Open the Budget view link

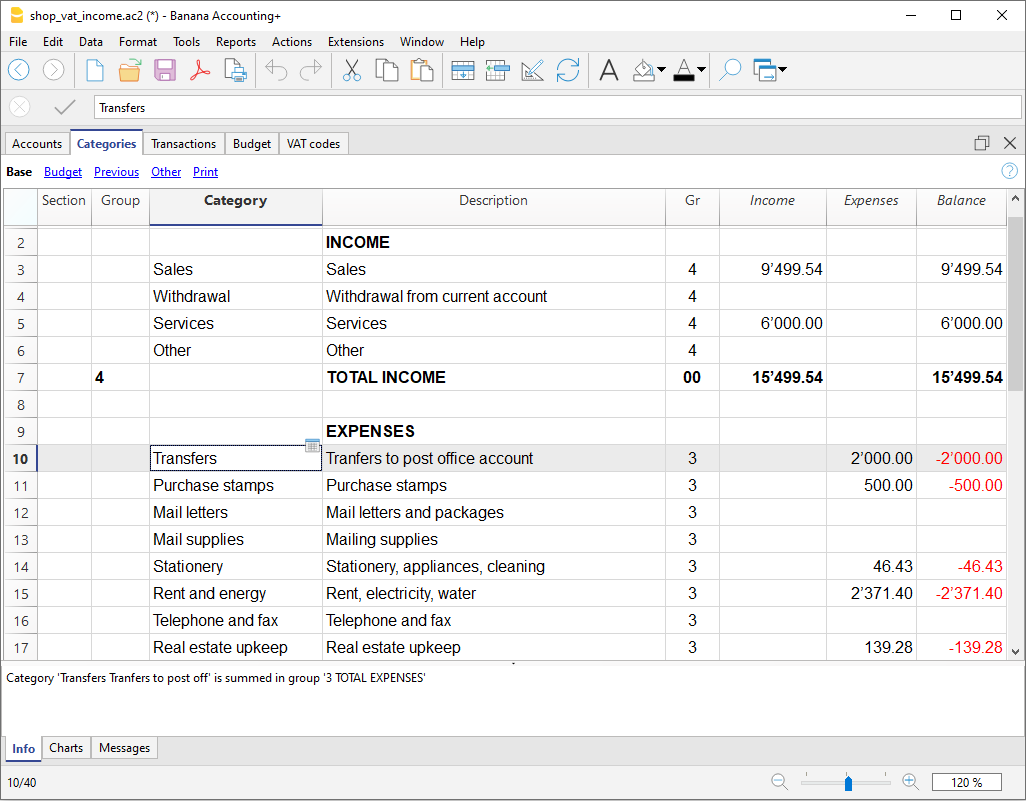click(63, 172)
